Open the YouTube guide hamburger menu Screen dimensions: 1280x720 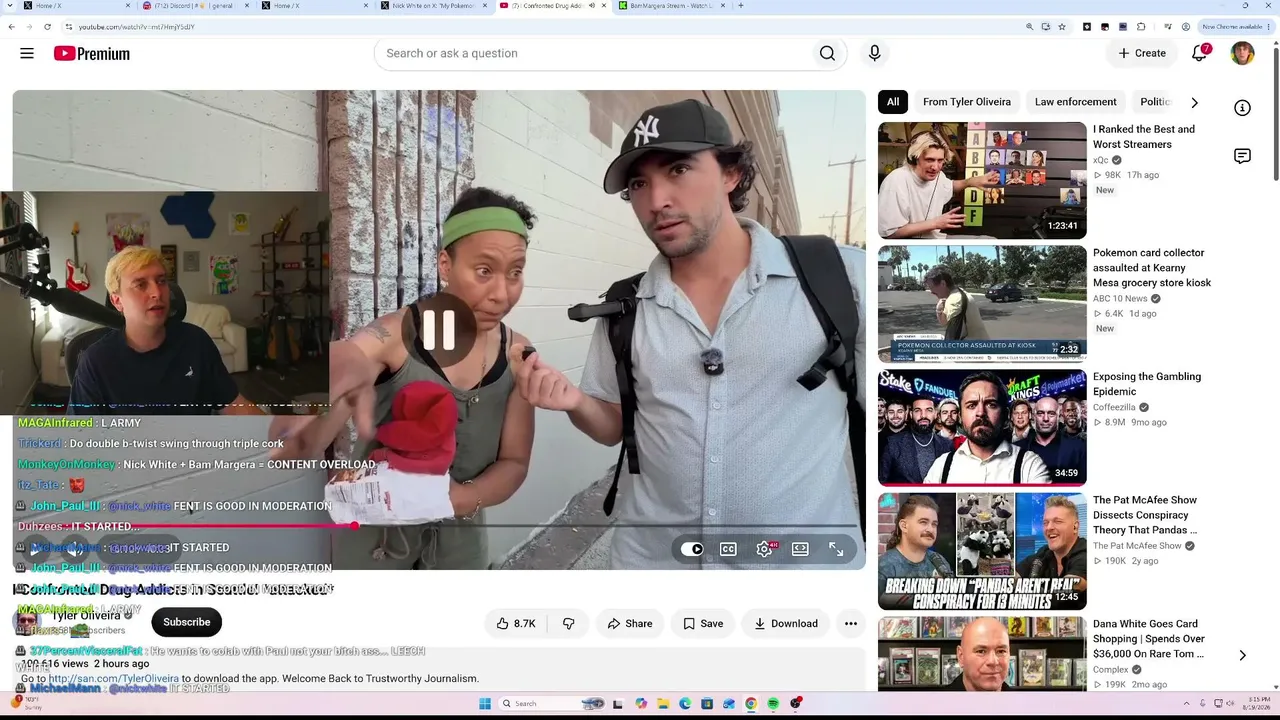pyautogui.click(x=27, y=53)
